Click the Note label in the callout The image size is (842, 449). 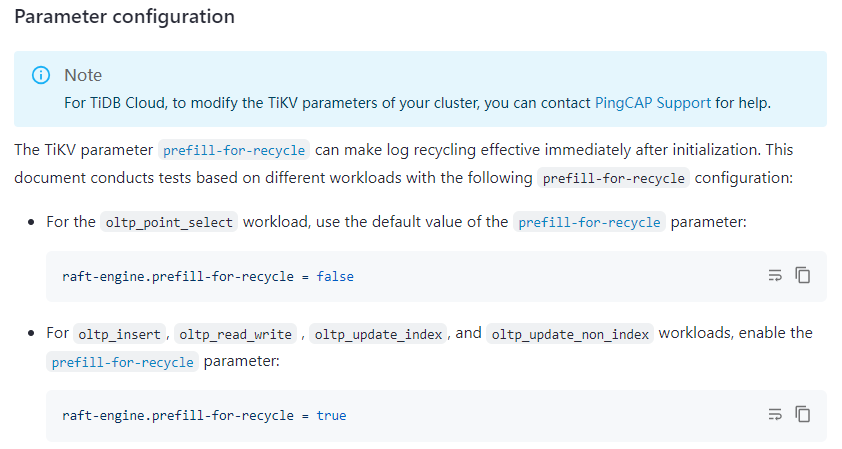[x=83, y=75]
